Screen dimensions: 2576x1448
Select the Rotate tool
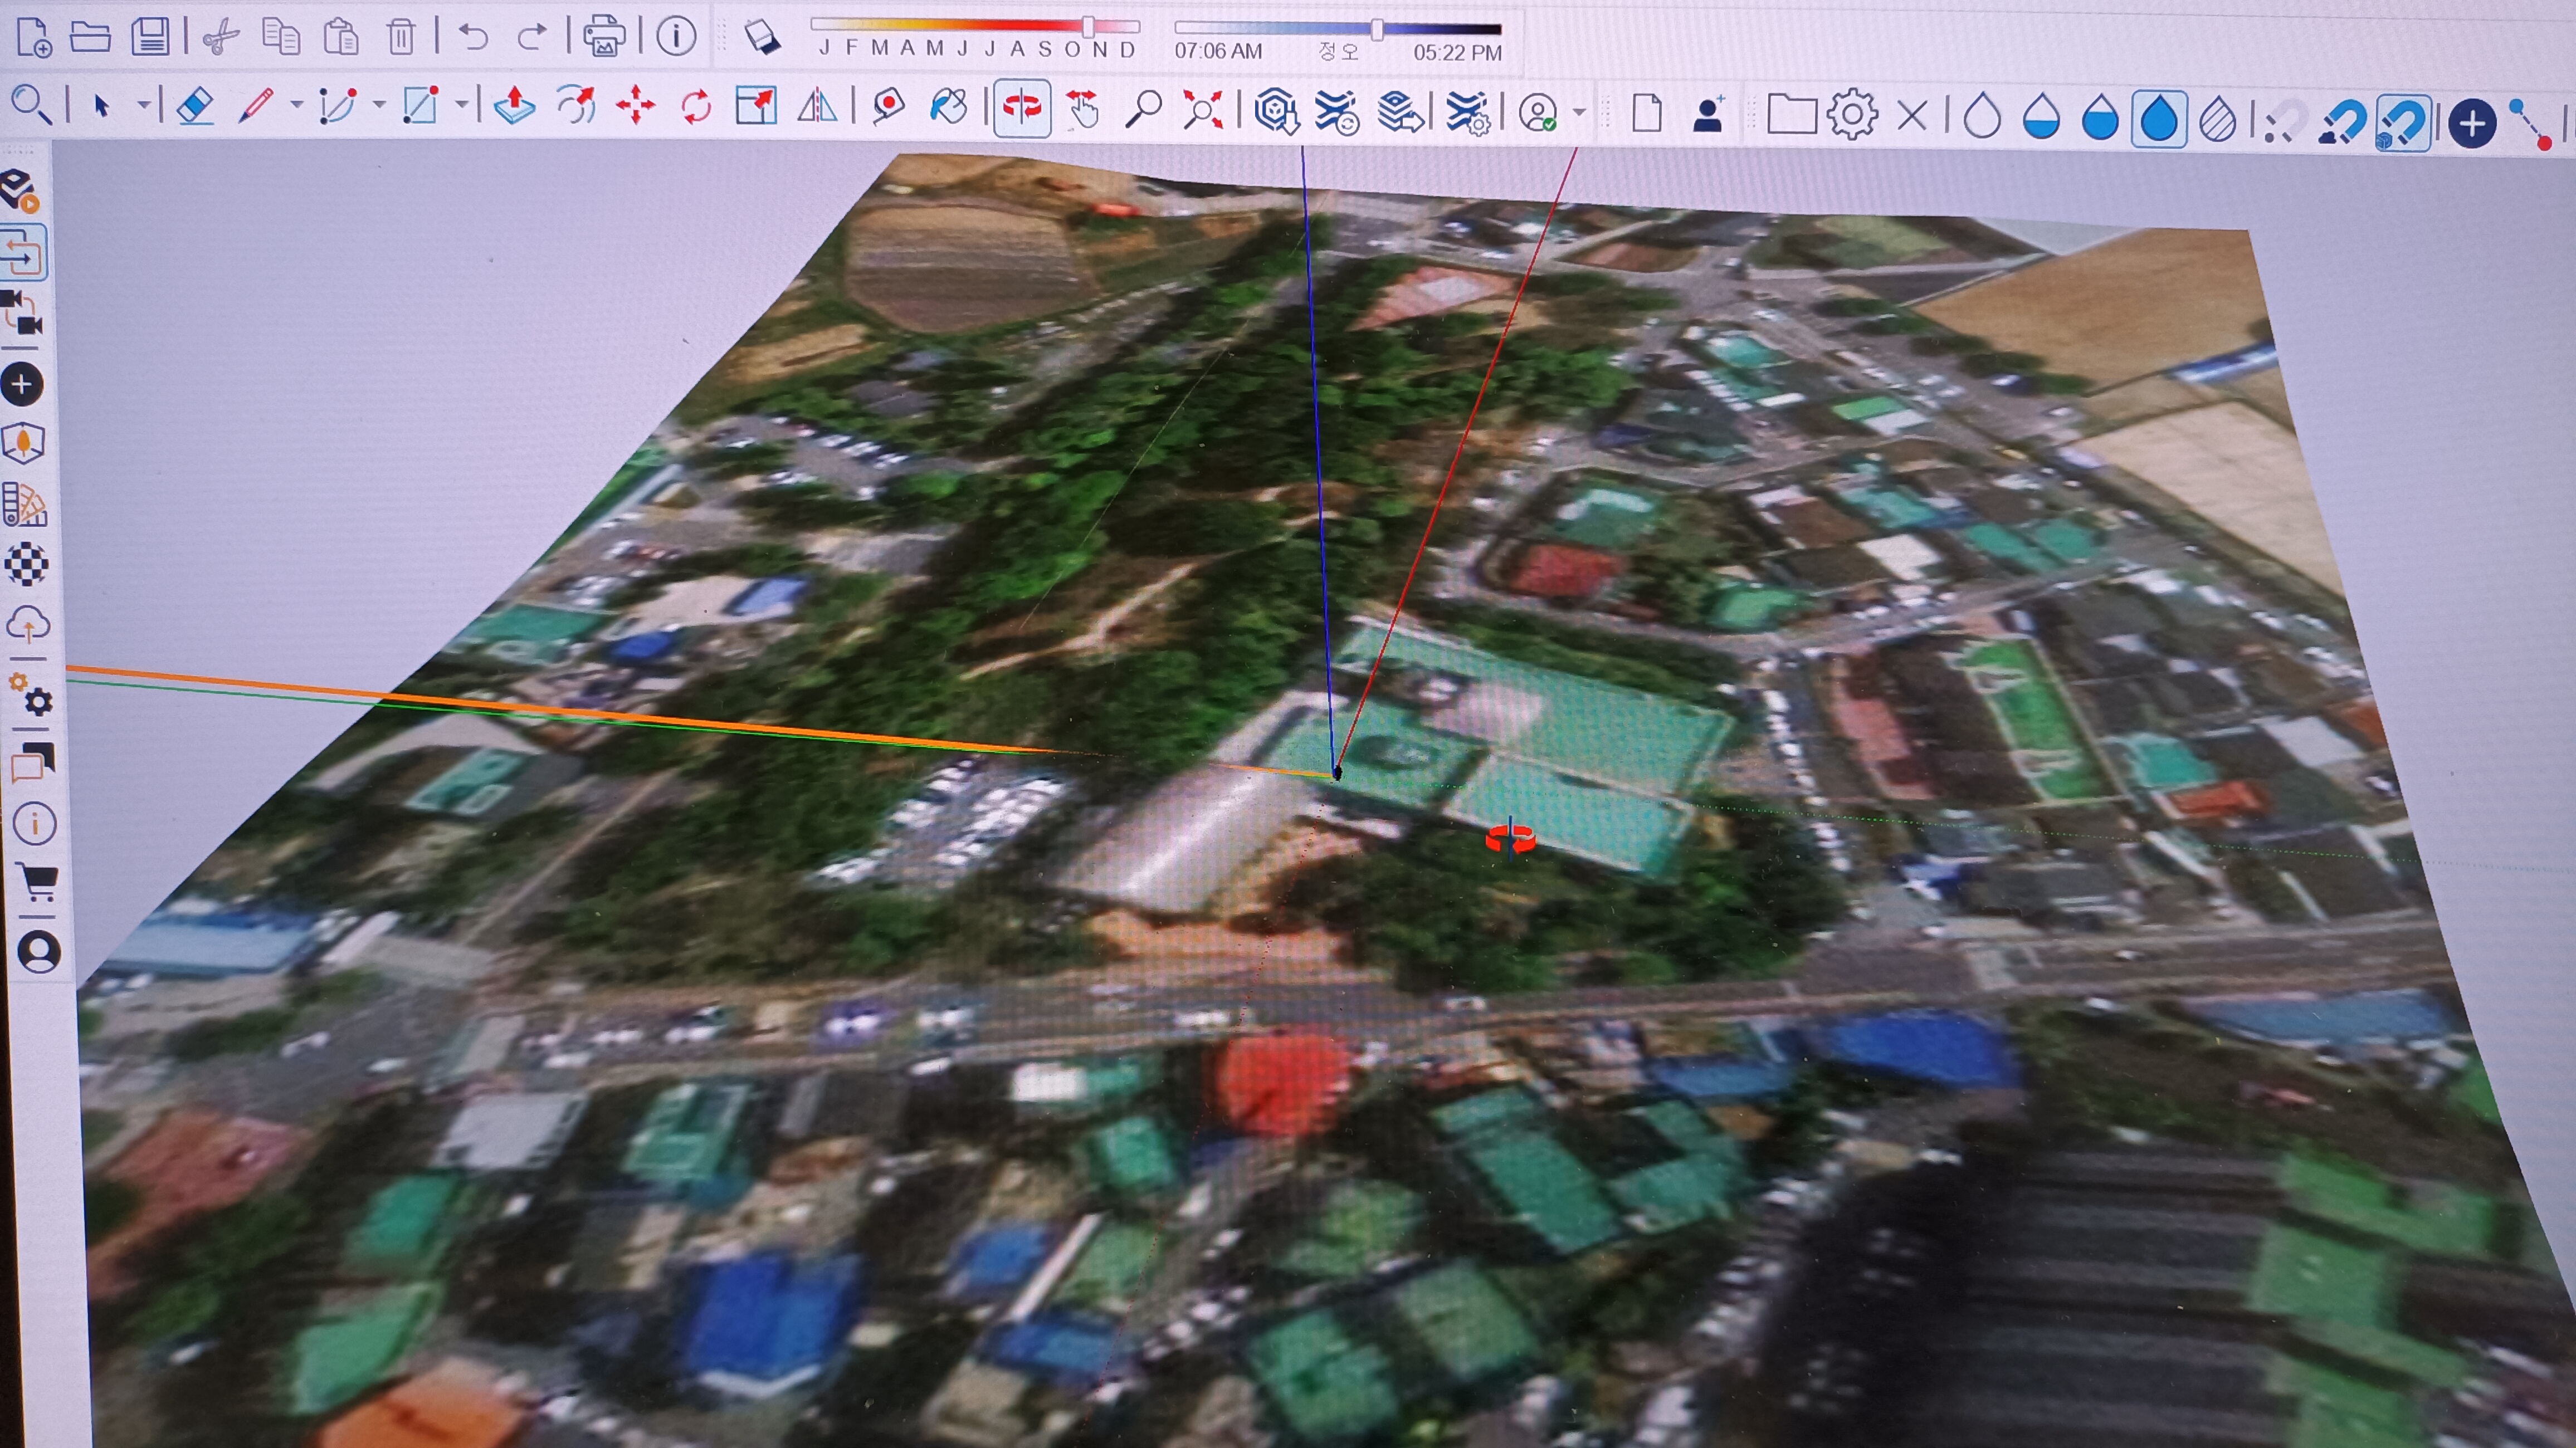[x=696, y=106]
